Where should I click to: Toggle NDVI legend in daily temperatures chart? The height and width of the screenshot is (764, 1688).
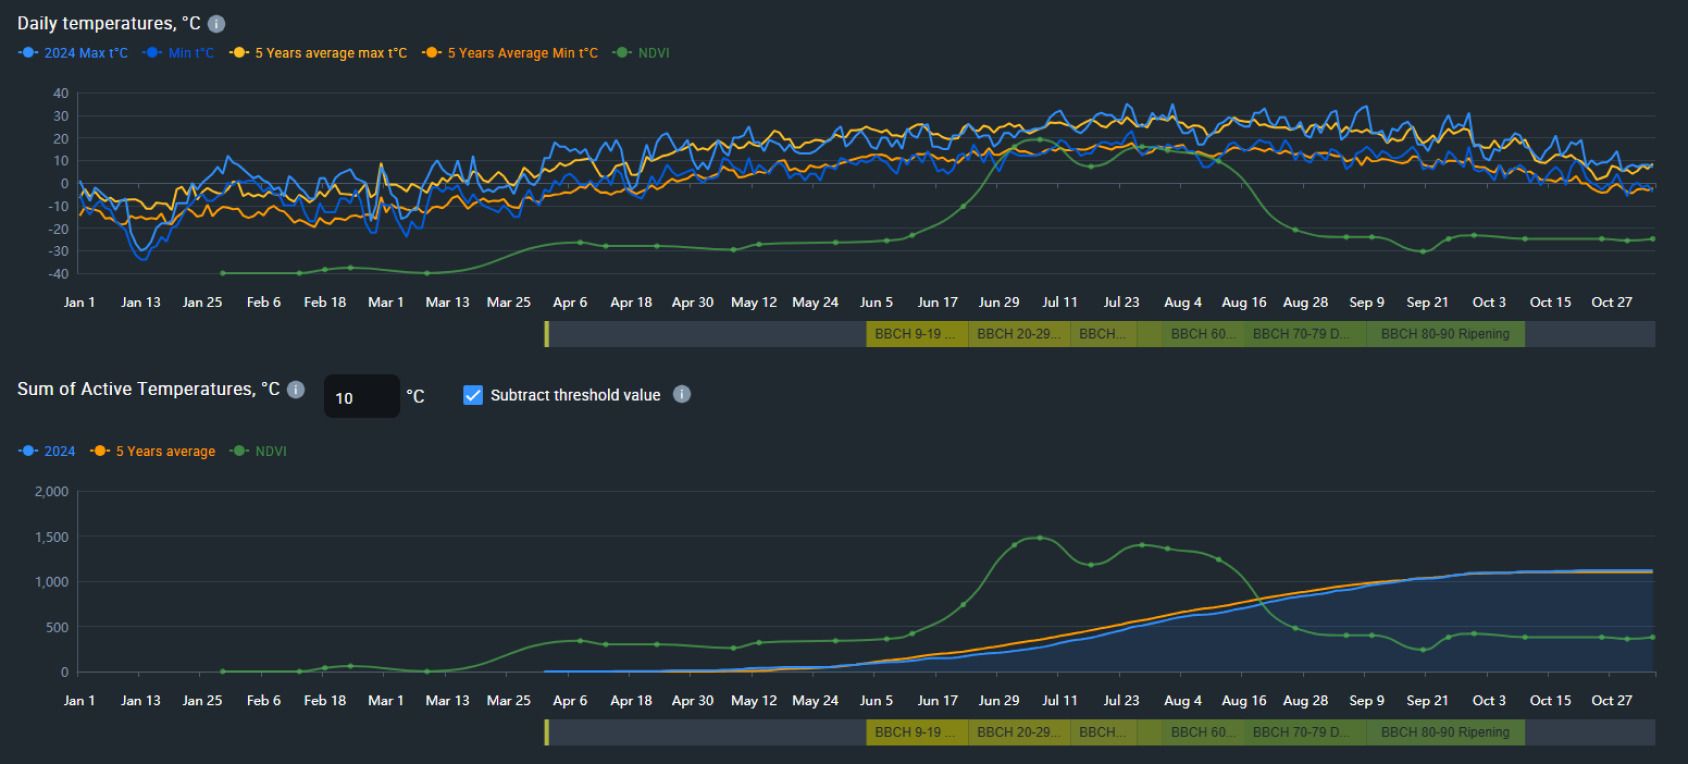[x=642, y=53]
